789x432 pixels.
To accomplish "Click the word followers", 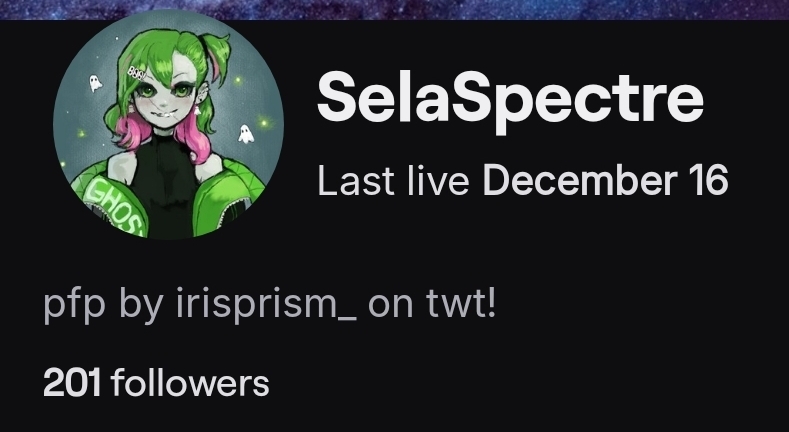I will click(190, 383).
